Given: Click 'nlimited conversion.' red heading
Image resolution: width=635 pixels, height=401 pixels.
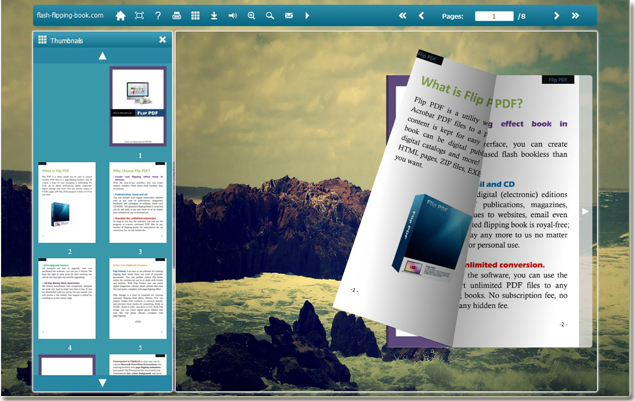Looking at the screenshot, I should (504, 265).
